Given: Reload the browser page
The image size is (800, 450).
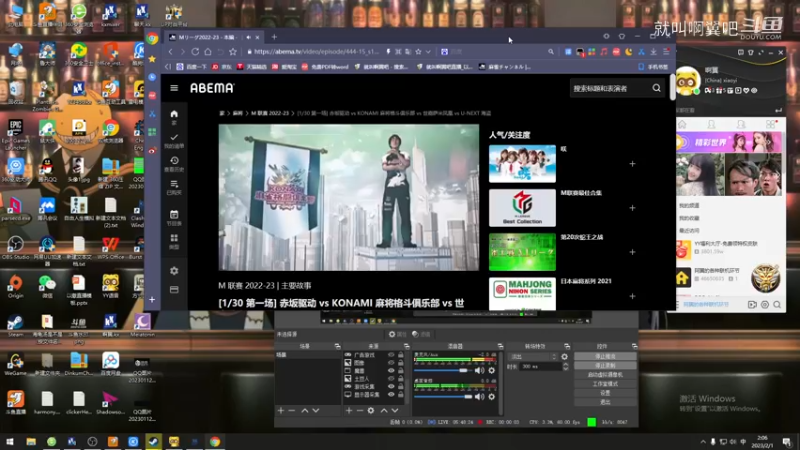Looking at the screenshot, I should (195, 52).
